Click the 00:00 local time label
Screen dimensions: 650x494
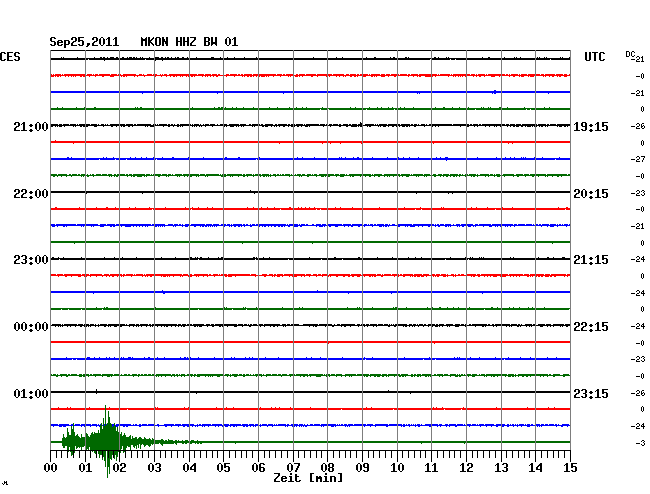[x=31, y=327]
